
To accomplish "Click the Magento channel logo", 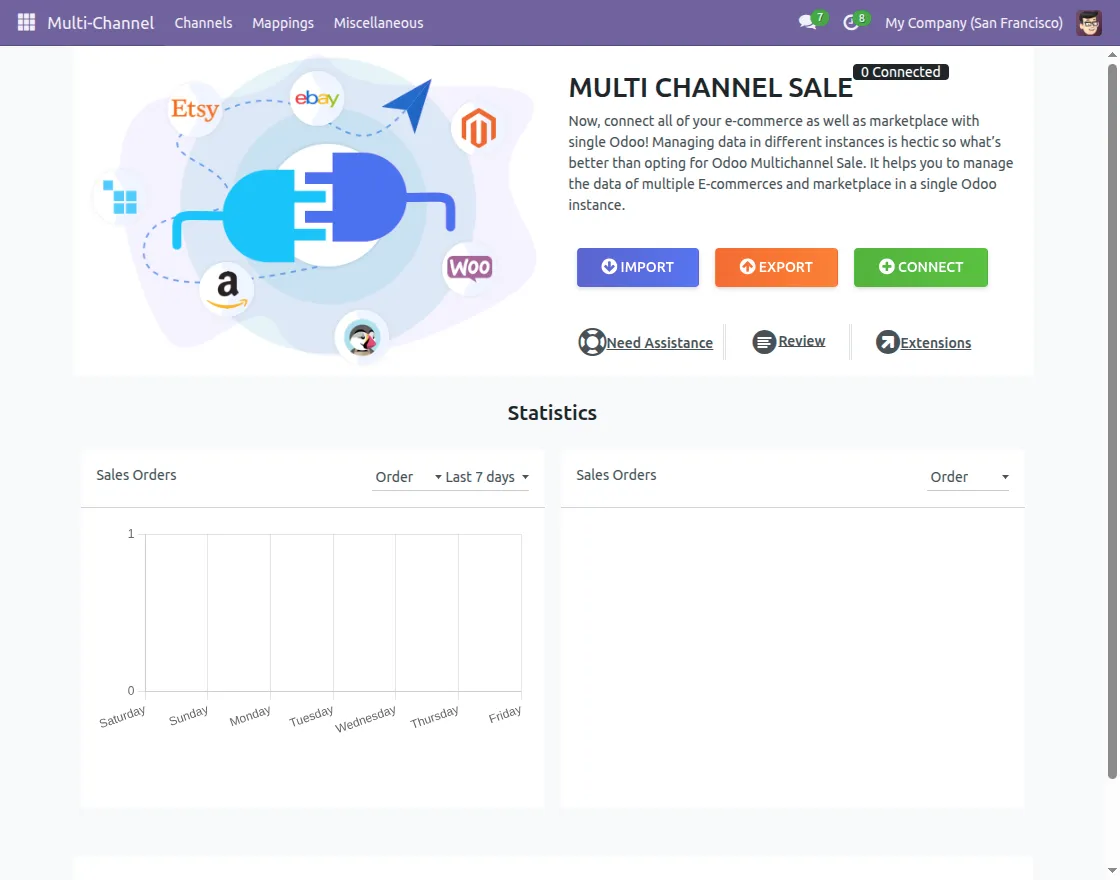I will 478,128.
